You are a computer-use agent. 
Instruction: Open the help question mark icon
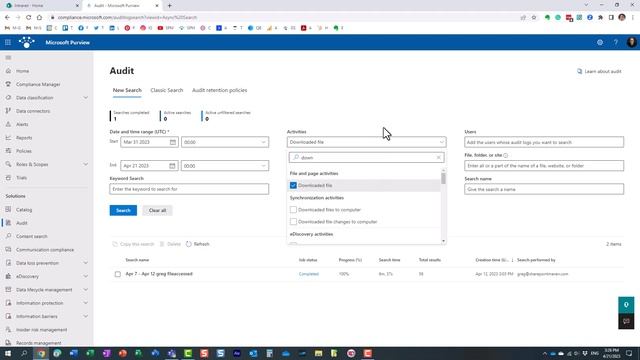click(x=616, y=42)
